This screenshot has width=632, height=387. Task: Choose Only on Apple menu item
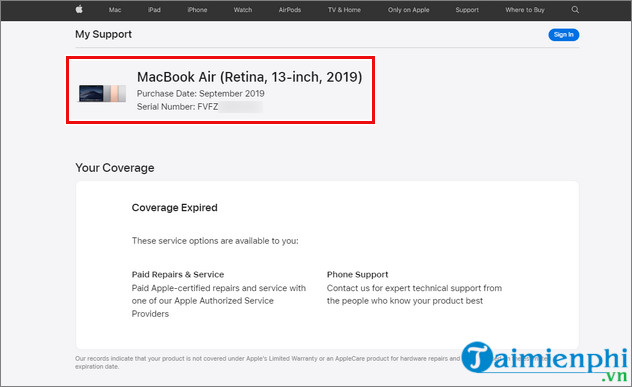tap(408, 10)
